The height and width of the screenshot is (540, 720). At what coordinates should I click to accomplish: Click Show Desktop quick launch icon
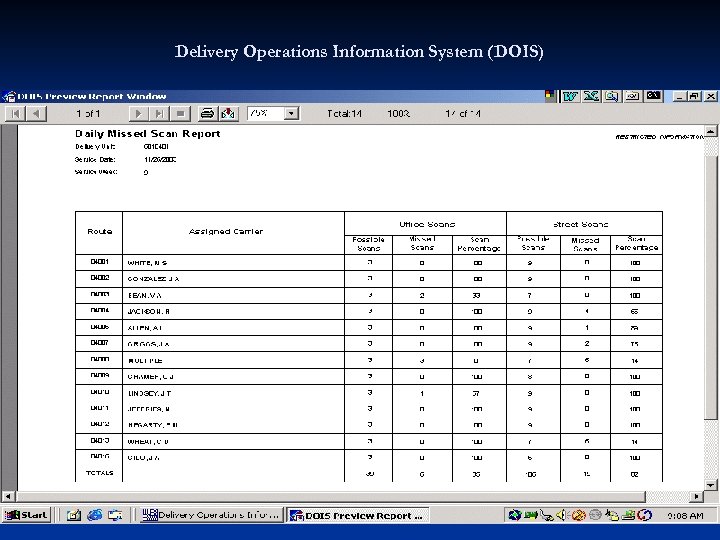[115, 515]
